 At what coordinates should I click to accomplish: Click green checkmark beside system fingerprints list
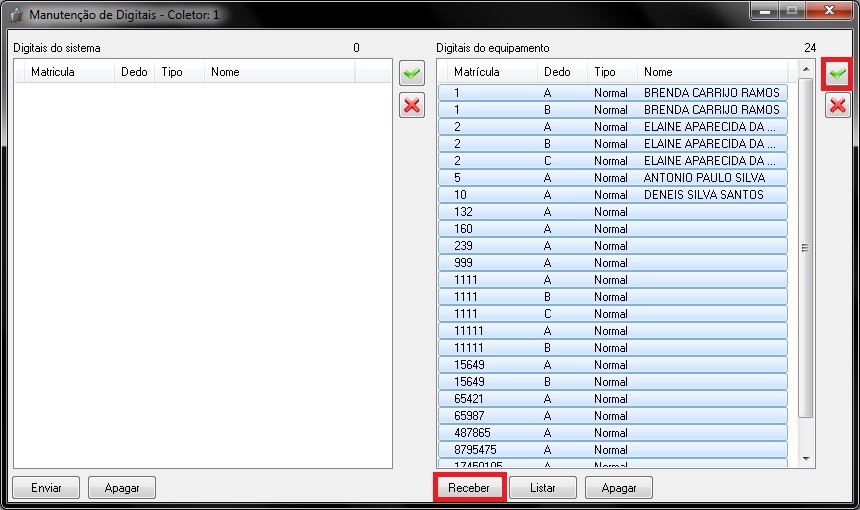411,73
